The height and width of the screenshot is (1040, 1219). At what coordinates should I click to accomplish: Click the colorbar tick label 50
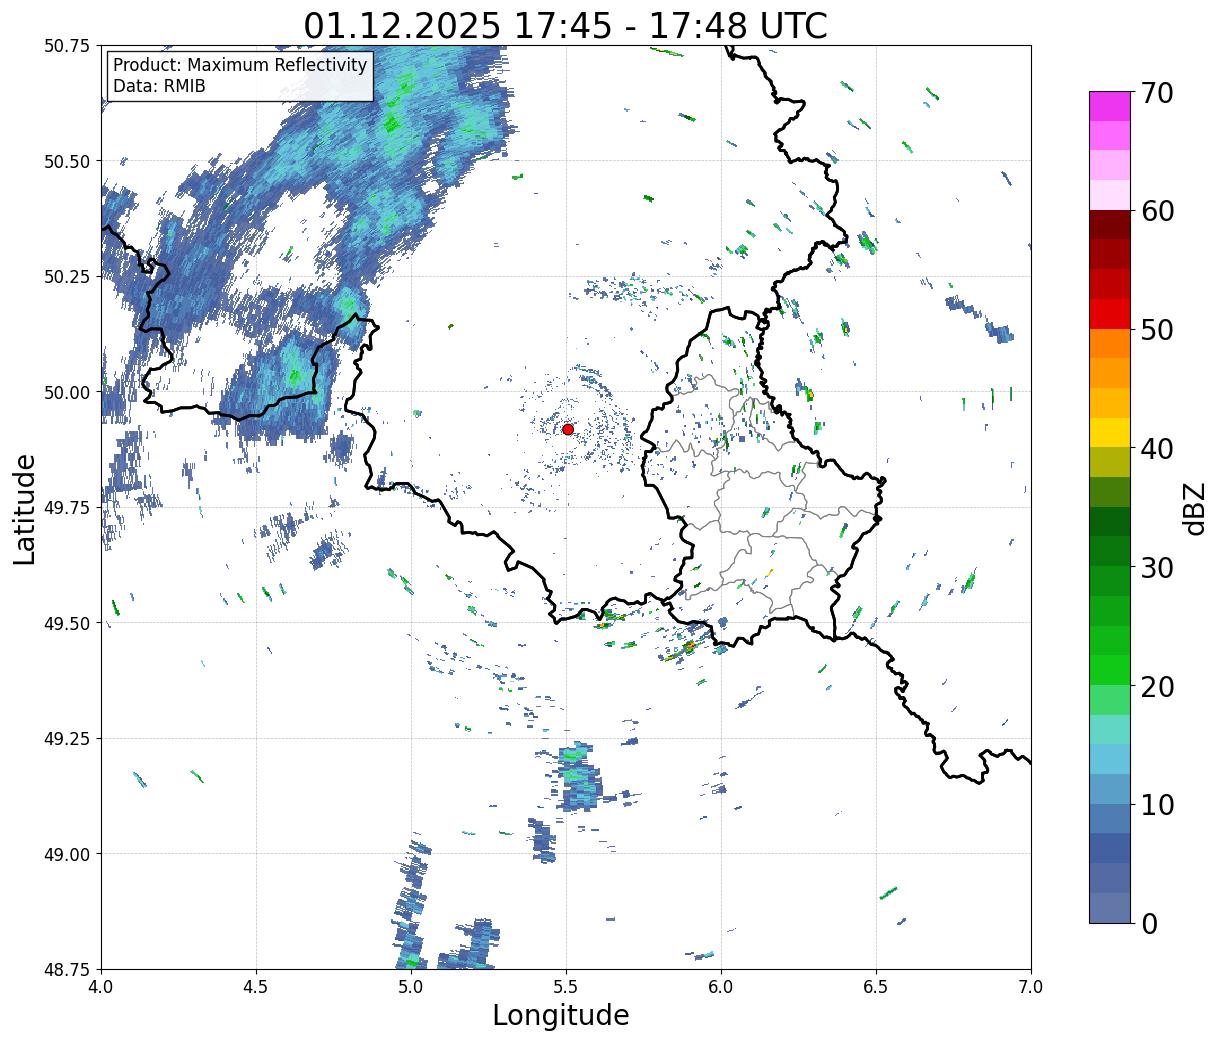pos(1157,329)
